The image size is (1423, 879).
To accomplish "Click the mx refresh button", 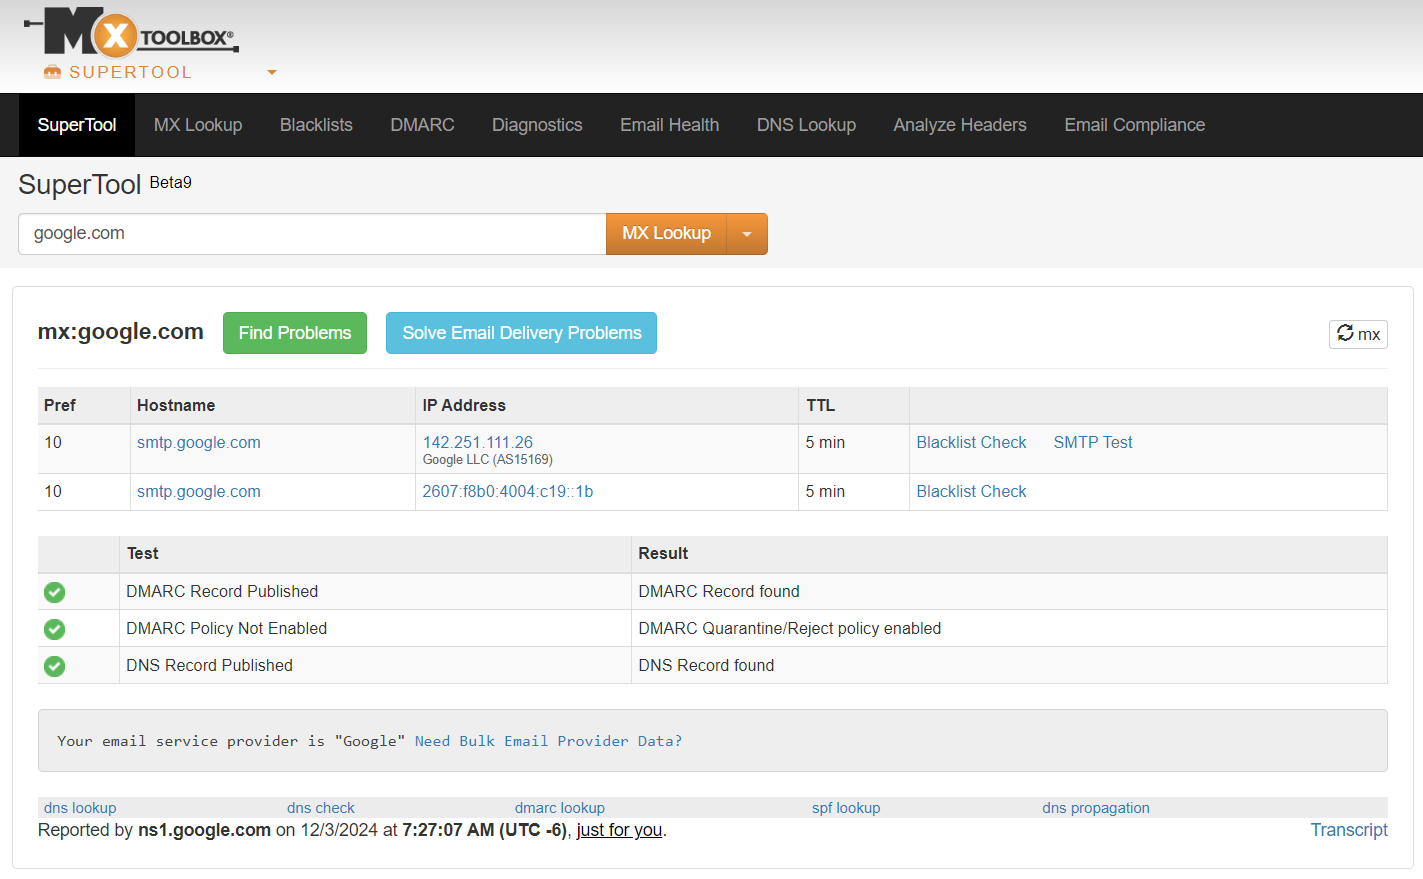I will pos(1358,334).
